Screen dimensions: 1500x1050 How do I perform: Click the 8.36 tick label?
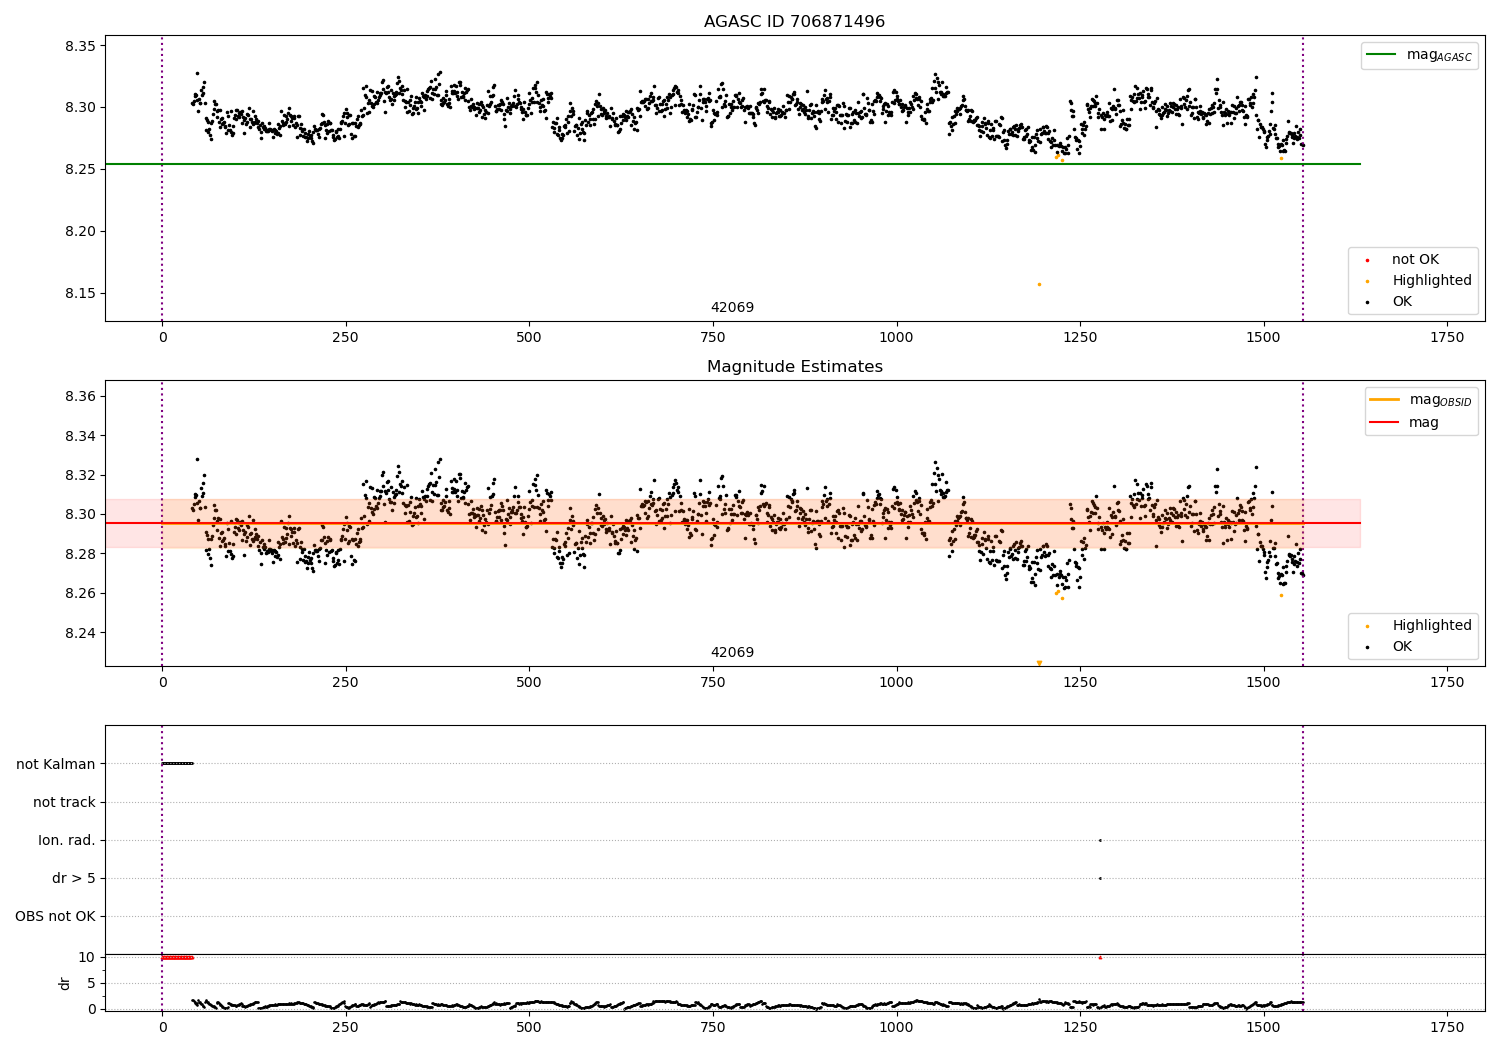tap(80, 397)
